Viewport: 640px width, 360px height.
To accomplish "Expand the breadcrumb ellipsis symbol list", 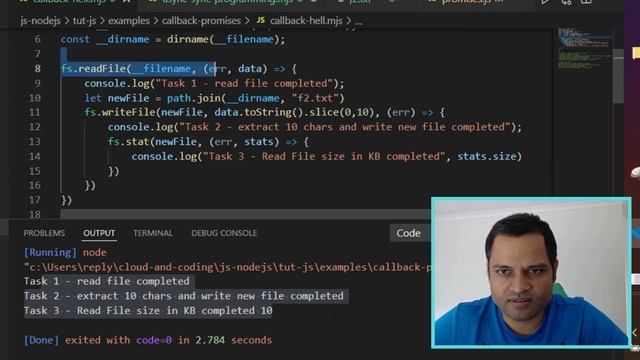I will (x=358, y=22).
